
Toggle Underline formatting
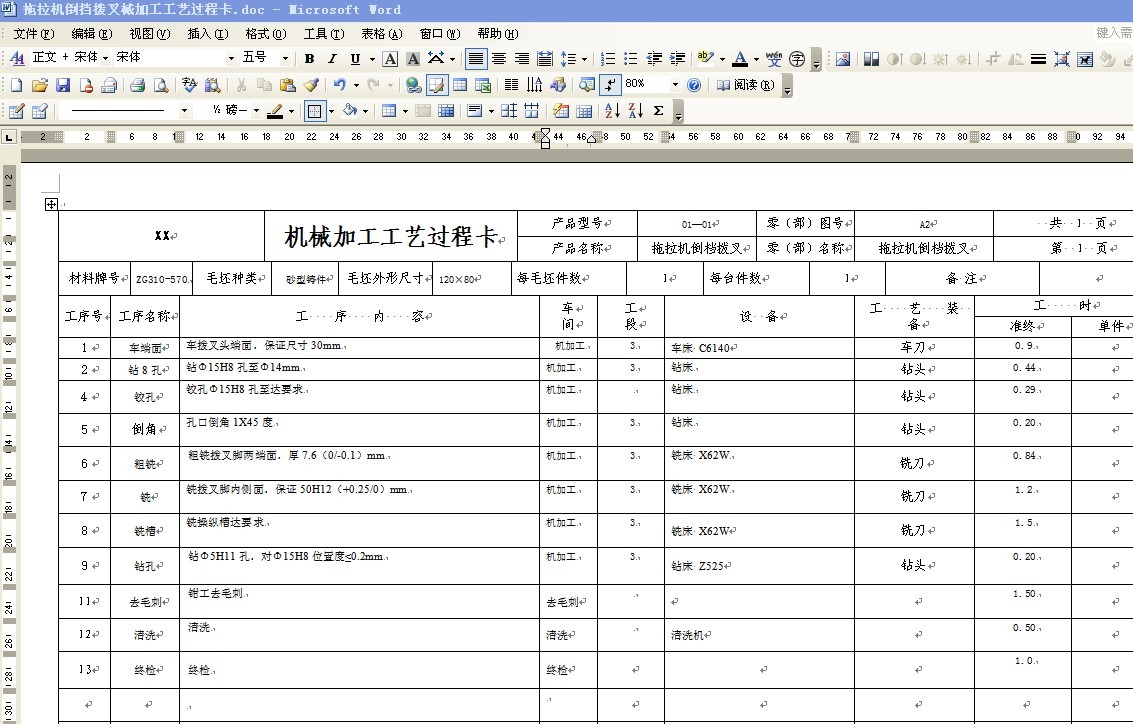tap(355, 59)
